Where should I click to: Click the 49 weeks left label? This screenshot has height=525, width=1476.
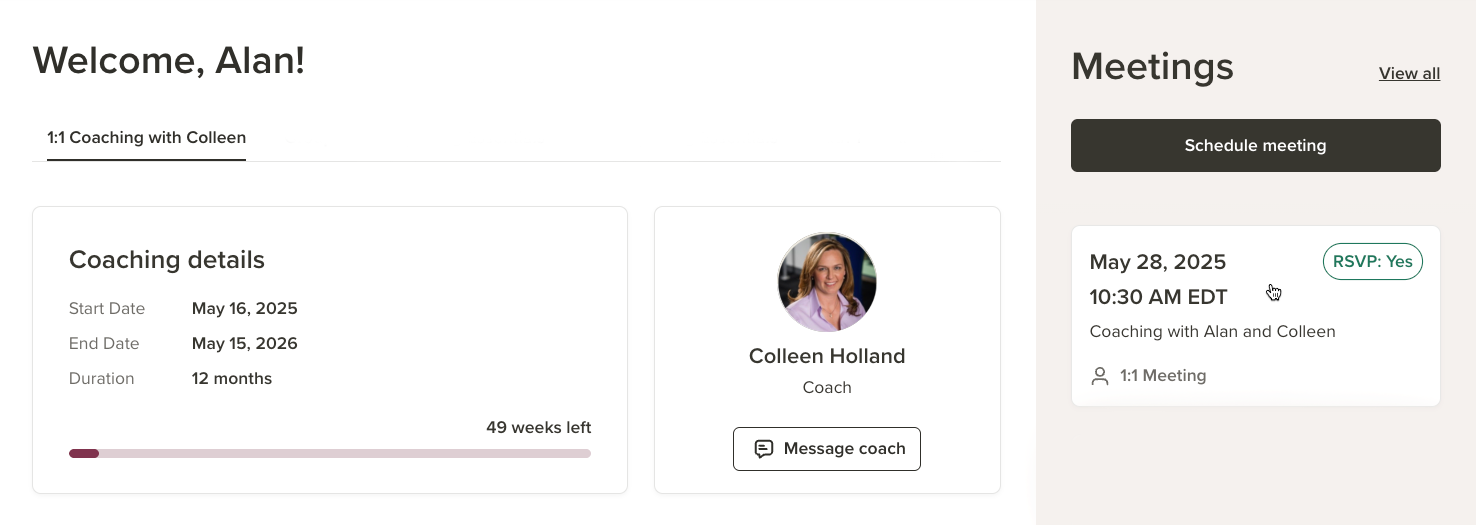[x=539, y=428]
